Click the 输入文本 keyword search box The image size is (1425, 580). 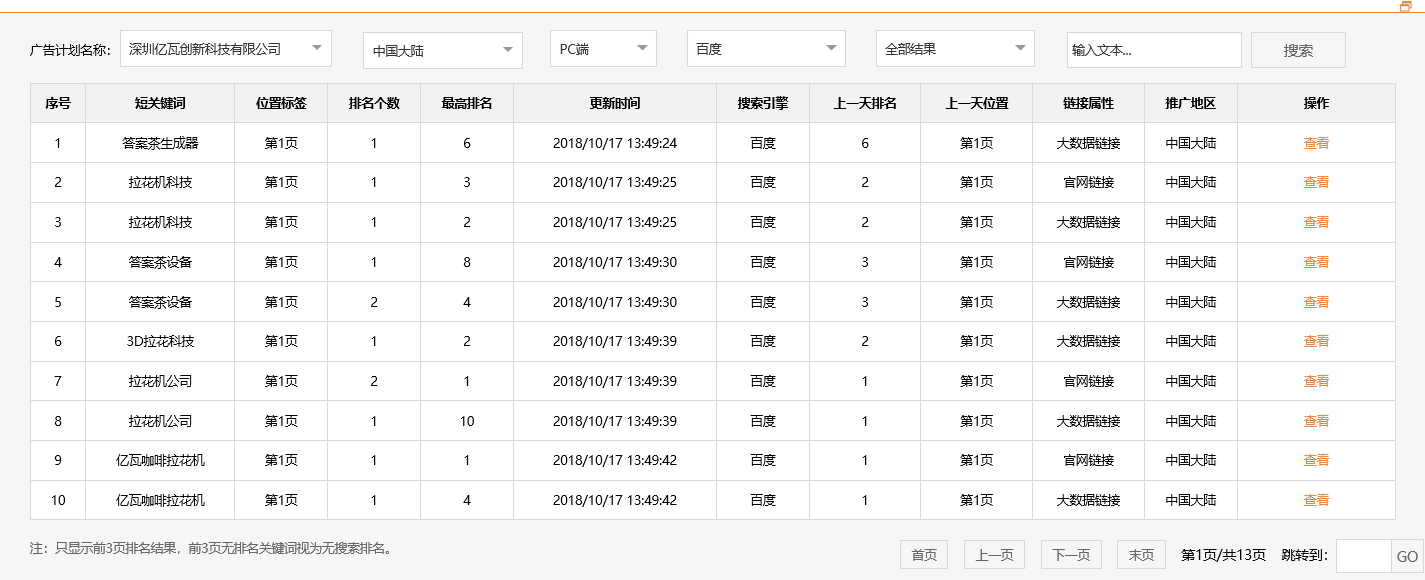(1153, 49)
